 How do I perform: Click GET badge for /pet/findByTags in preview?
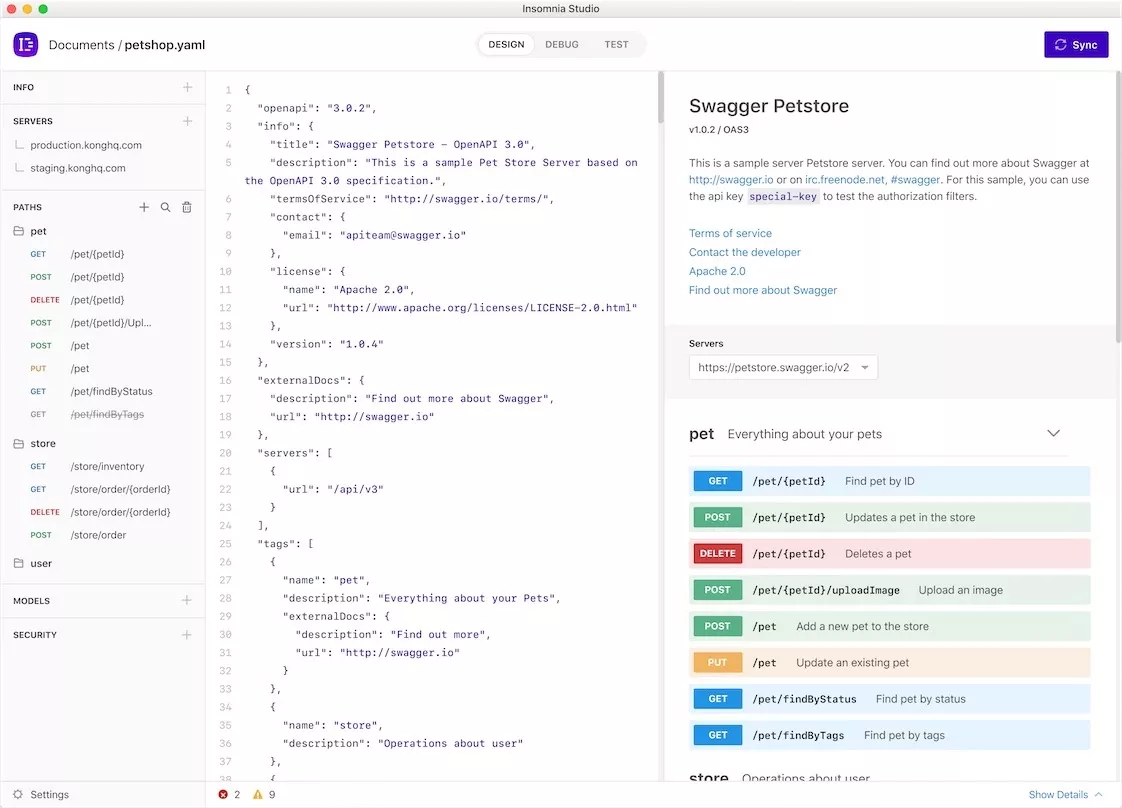(x=718, y=735)
